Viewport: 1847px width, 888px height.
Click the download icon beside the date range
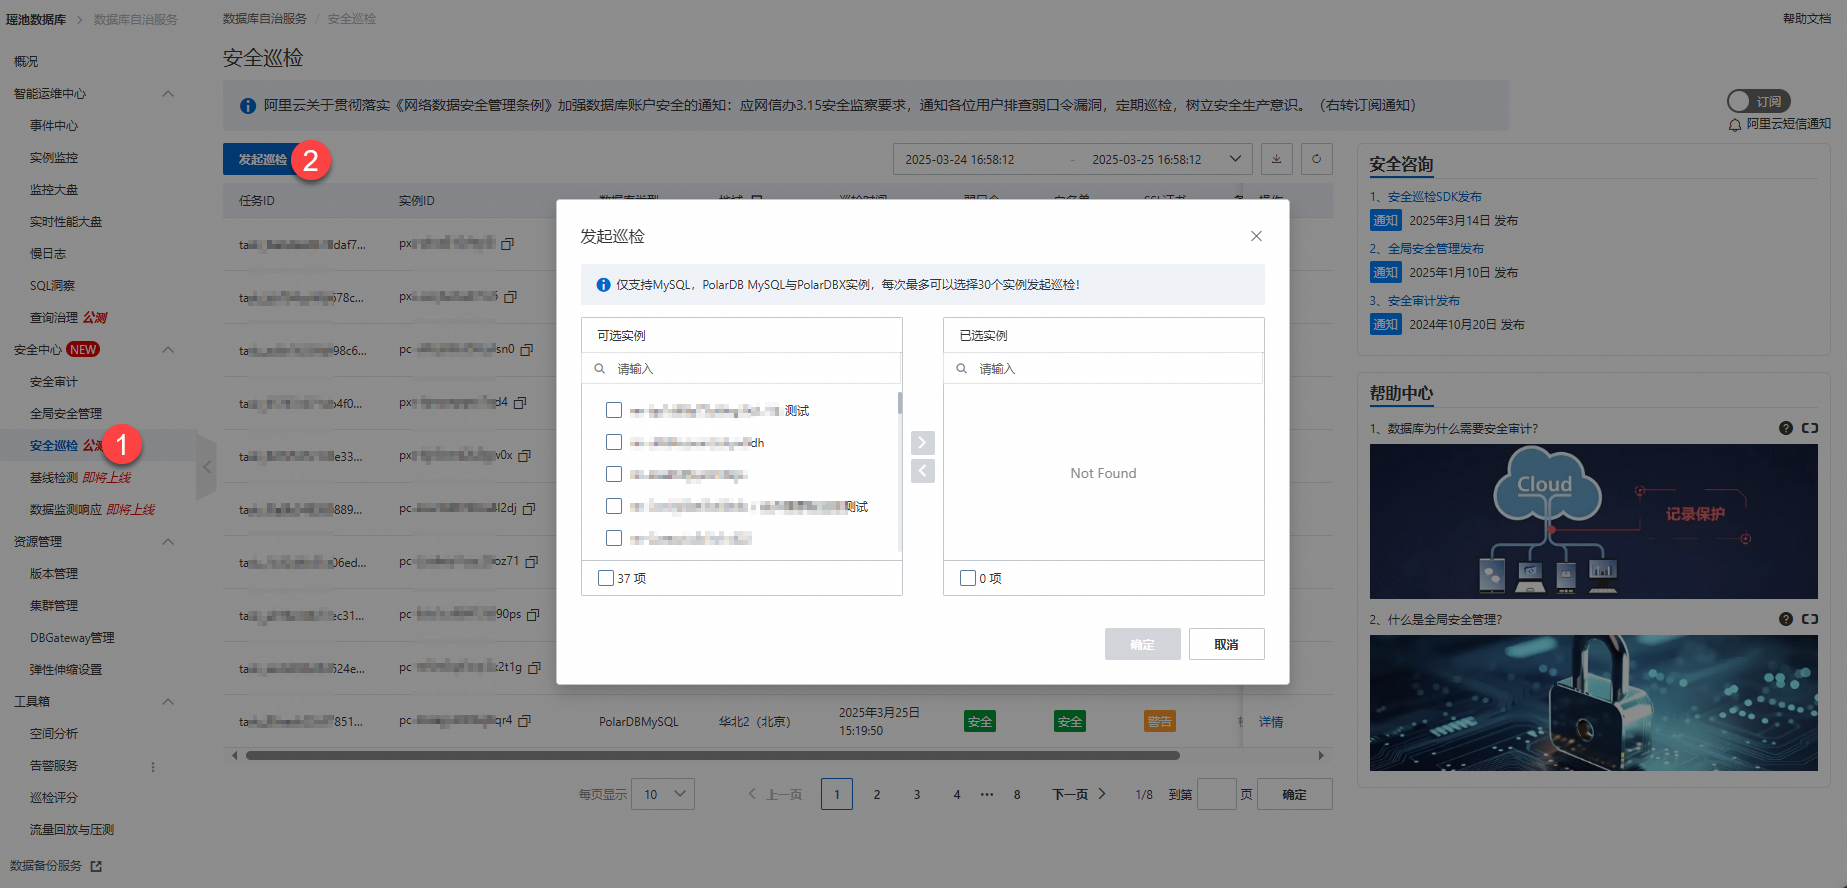1277,159
